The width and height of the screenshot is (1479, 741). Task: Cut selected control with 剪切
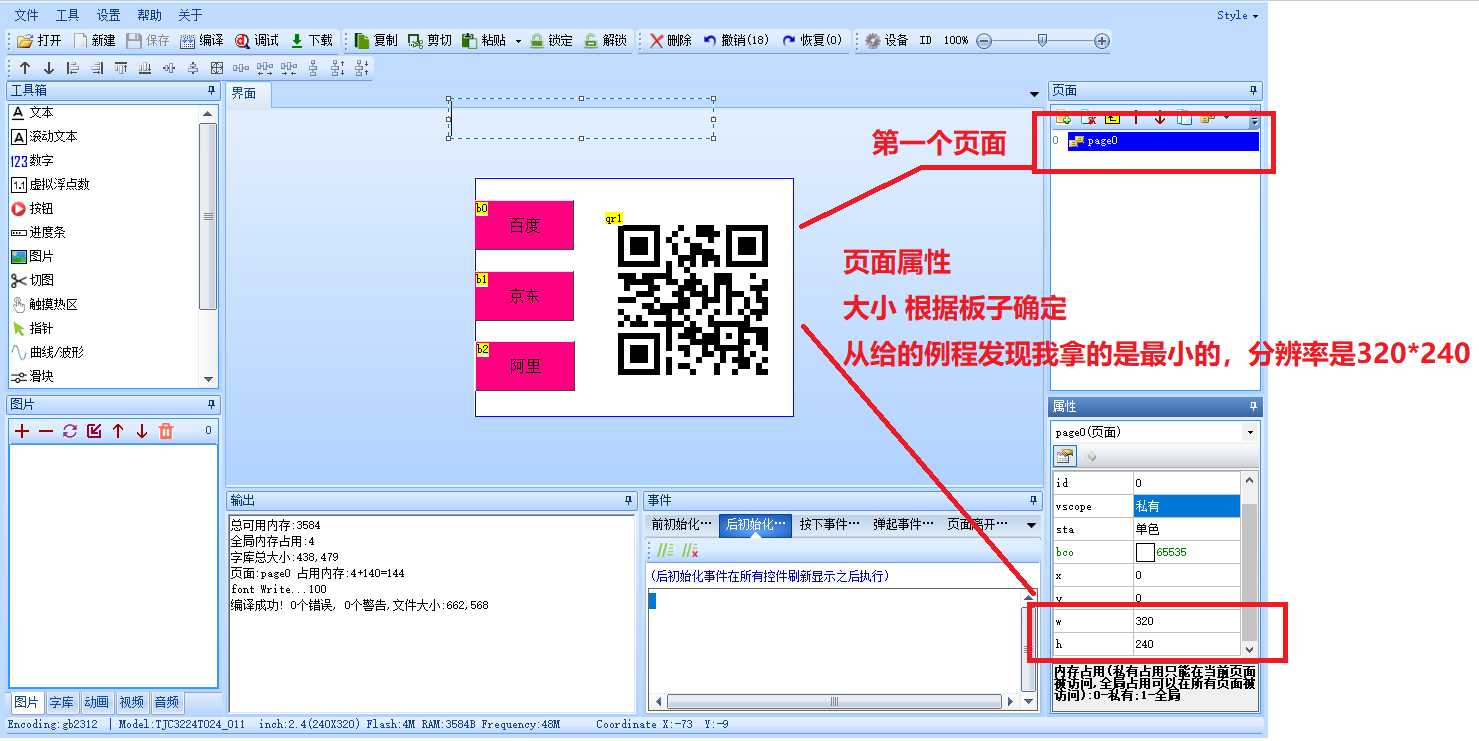click(430, 41)
